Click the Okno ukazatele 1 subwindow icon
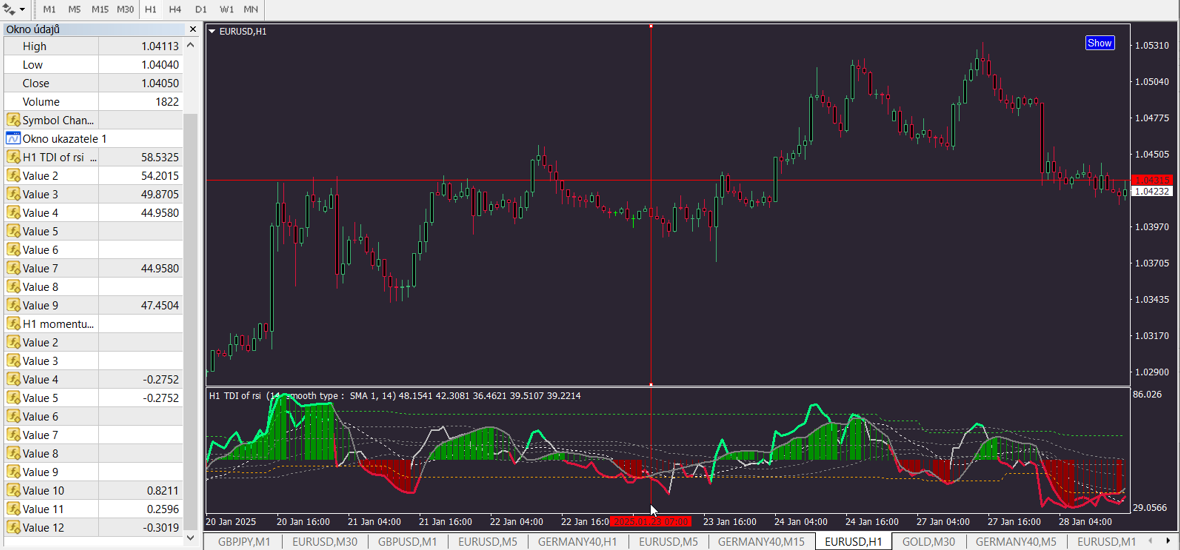Image resolution: width=1180 pixels, height=550 pixels. click(x=13, y=138)
